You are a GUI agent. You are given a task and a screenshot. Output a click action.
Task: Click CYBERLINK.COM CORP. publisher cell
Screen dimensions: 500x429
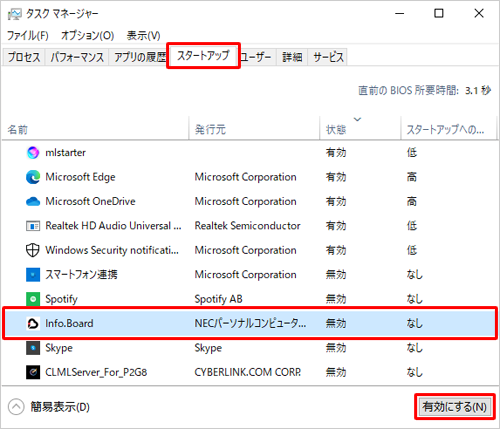pos(248,372)
